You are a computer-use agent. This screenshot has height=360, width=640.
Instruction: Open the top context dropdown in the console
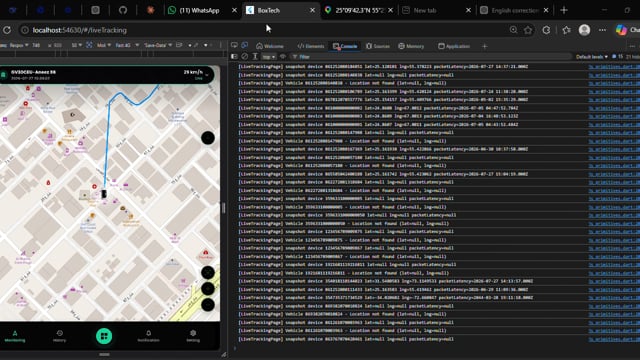click(268, 57)
